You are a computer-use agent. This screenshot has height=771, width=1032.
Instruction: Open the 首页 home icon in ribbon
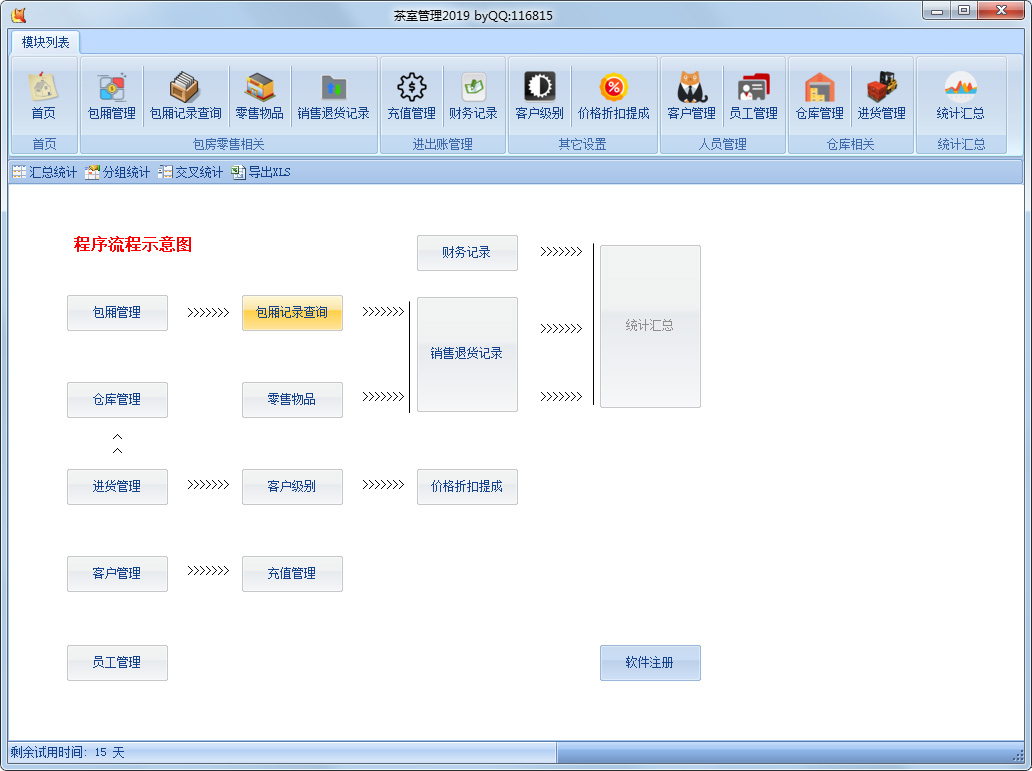(44, 96)
